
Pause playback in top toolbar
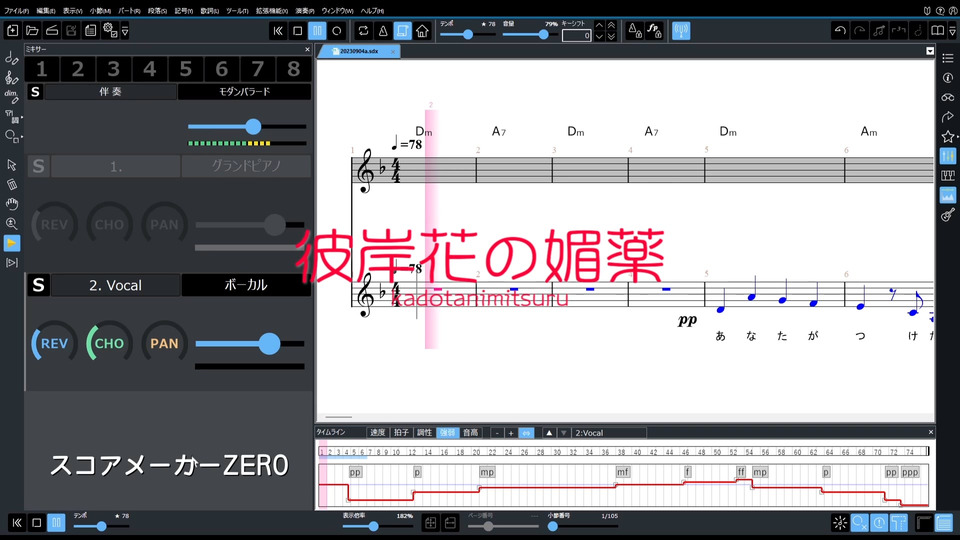[x=317, y=30]
